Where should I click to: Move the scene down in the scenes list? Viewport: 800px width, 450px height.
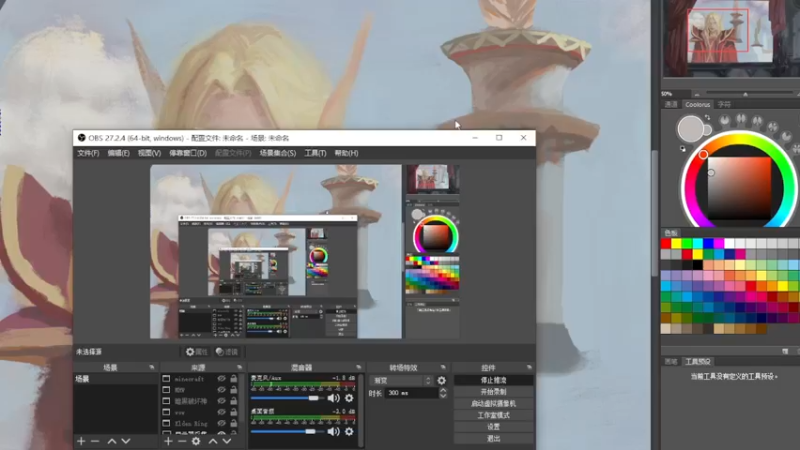[126, 441]
